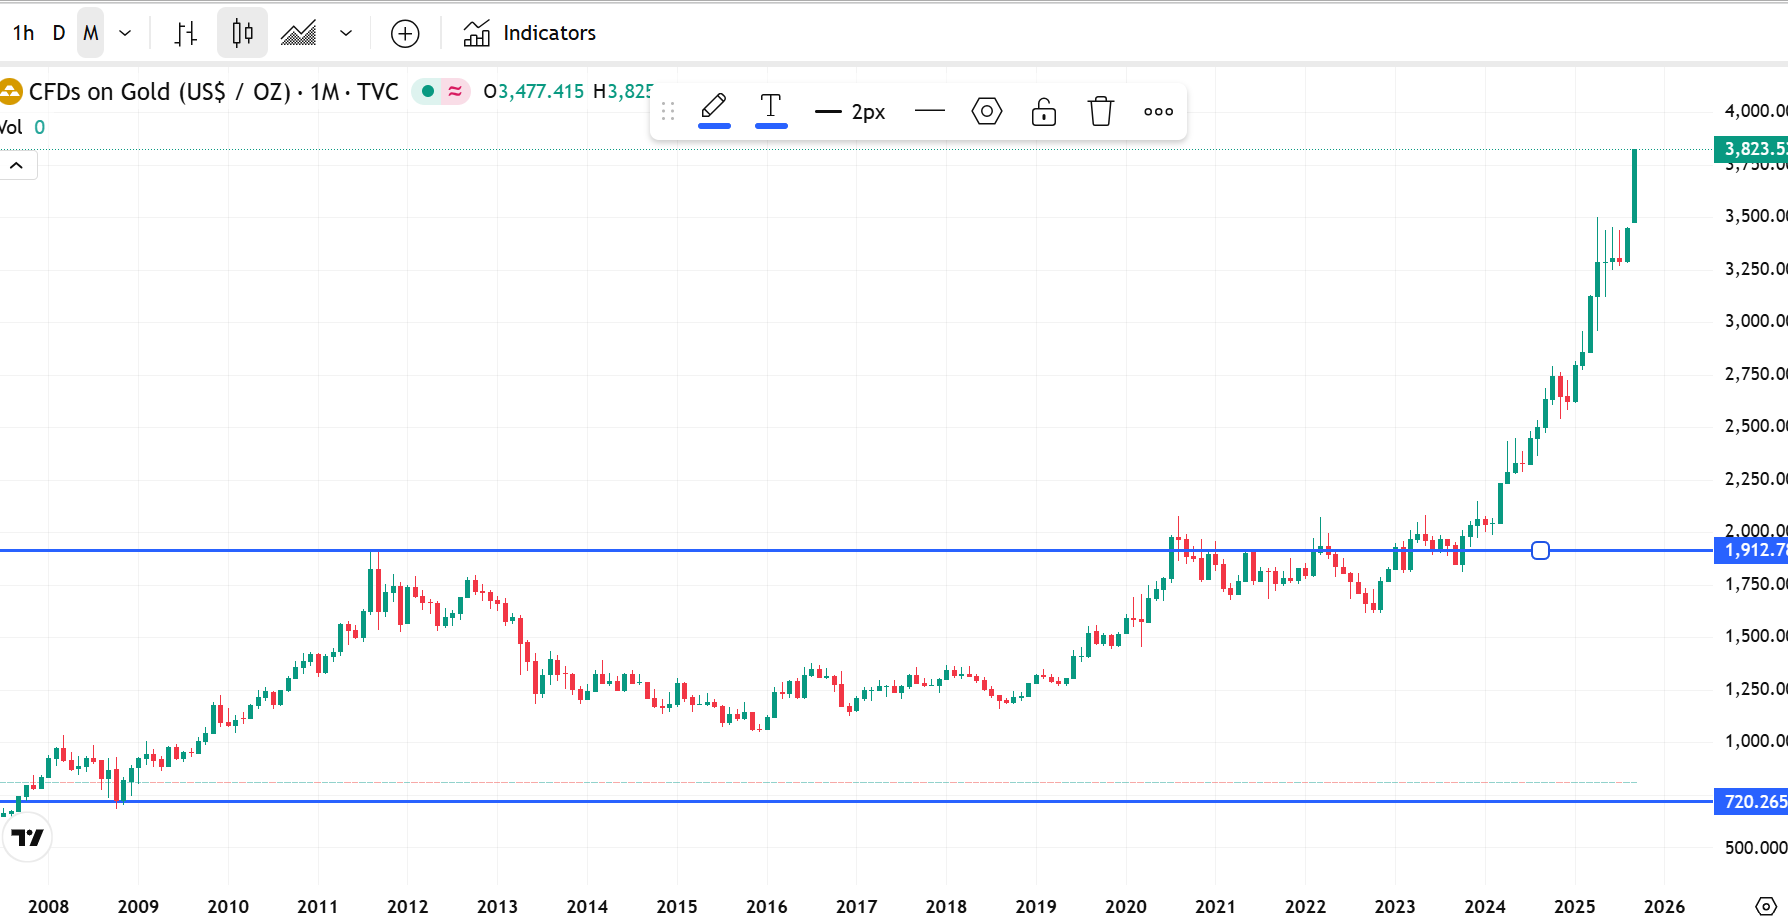Screen dimensions: 1788x916
Task: Select the D daily timeframe
Action: point(59,33)
